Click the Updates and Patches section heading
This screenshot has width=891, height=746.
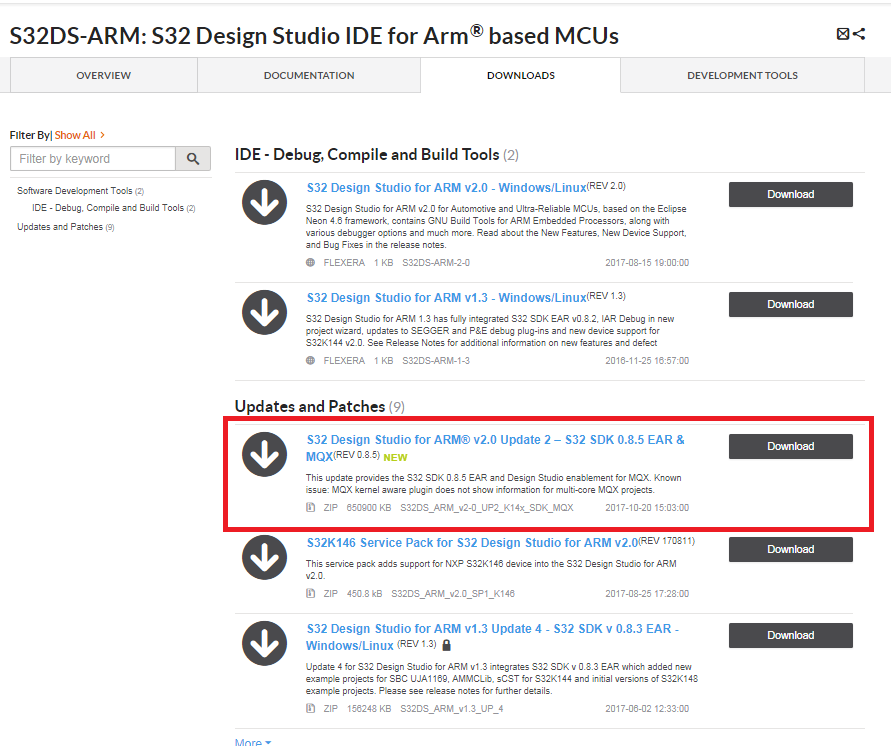310,406
